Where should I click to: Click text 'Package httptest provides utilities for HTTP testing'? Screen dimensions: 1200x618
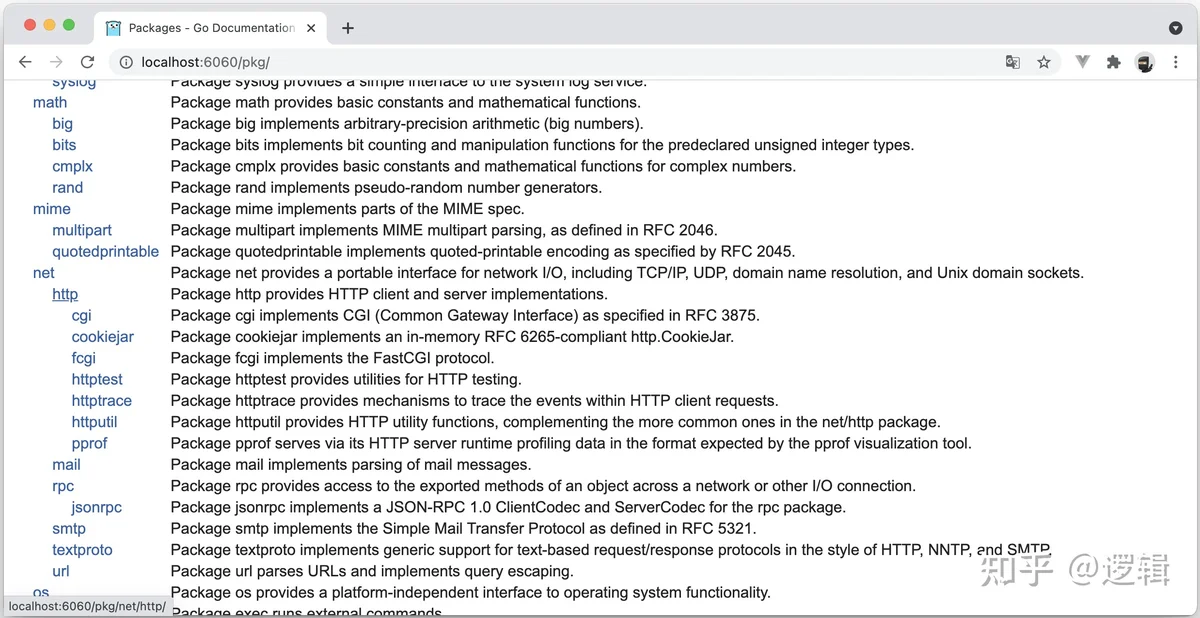346,379
